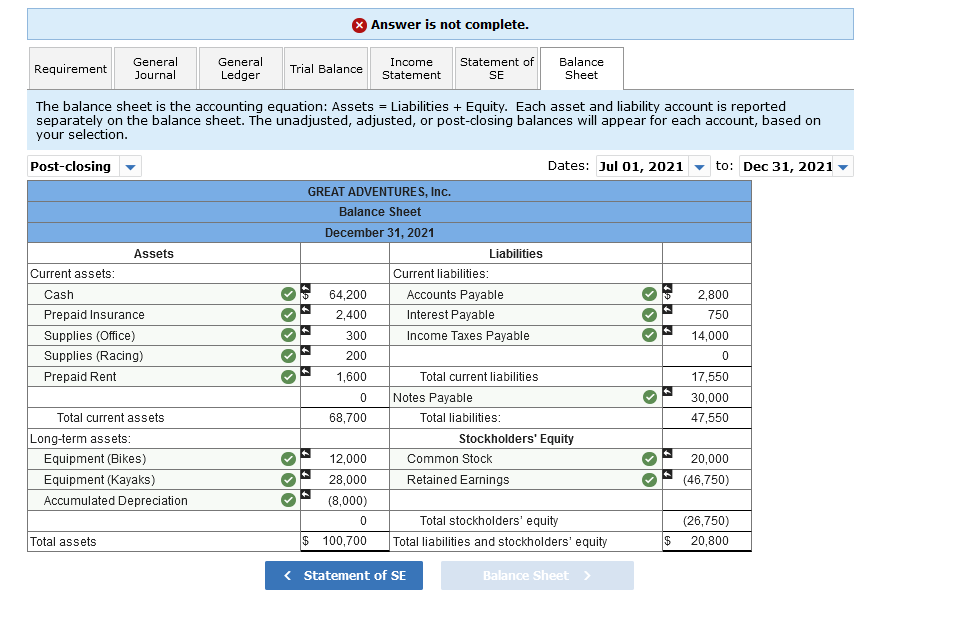
Task: Click the drill-down arrow icon for Supplies (Racing) amount
Action: coord(305,351)
